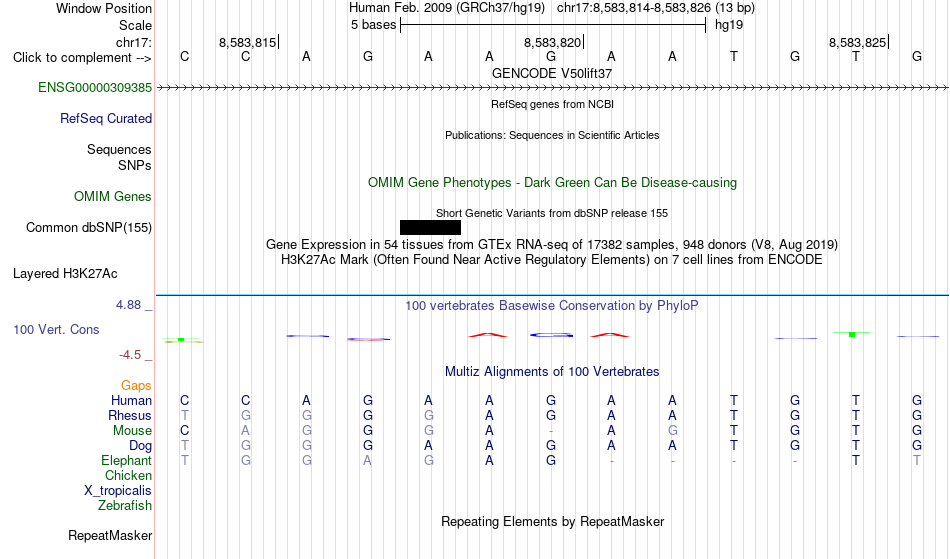Viewport: 950px width, 559px height.
Task: Click 'Short Genetic Variants from dbSNP release 155'
Action: coord(552,213)
